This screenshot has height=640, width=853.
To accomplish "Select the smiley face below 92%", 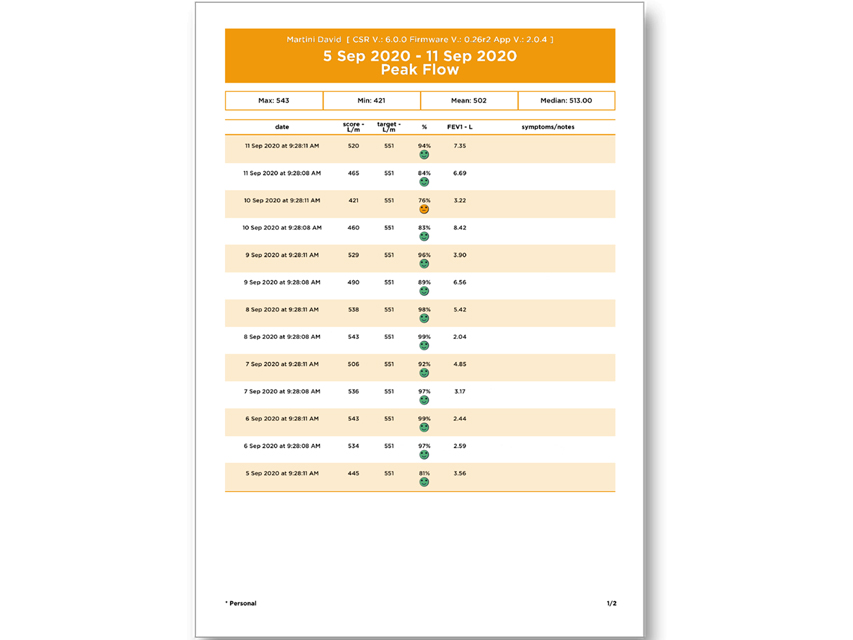I will pos(424,373).
